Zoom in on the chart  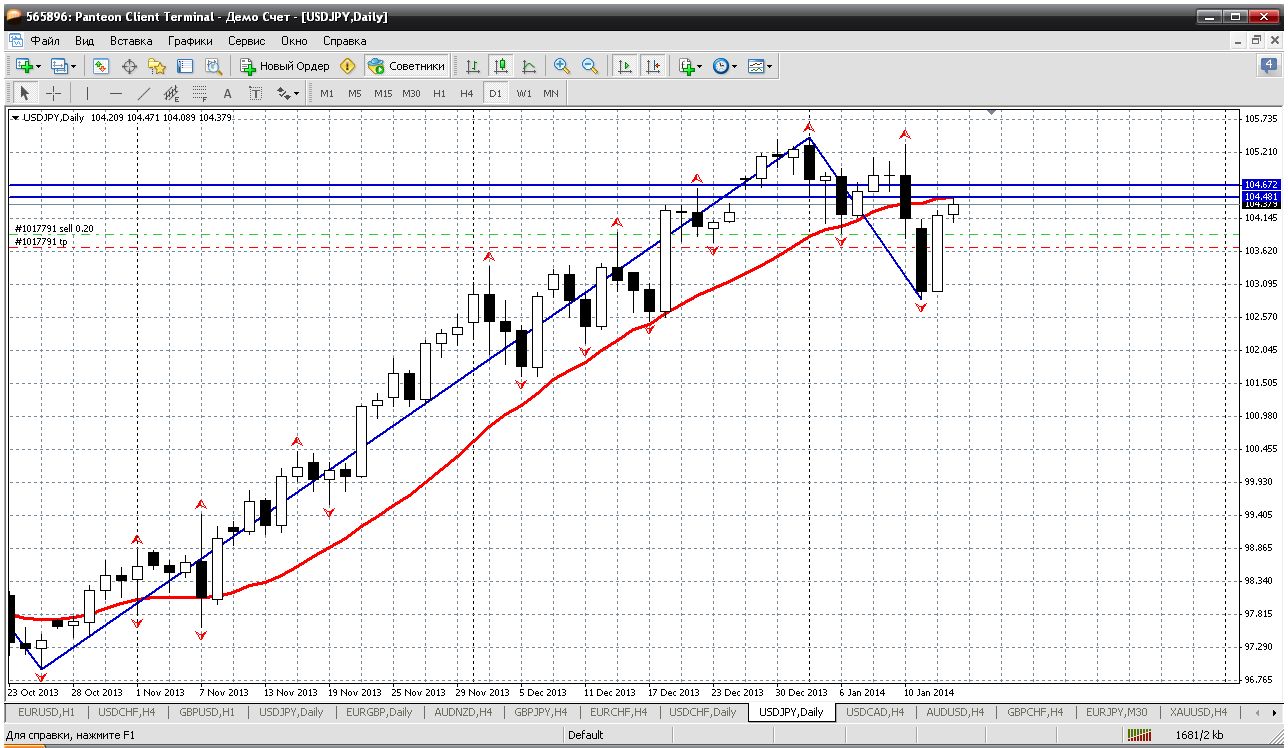point(562,66)
